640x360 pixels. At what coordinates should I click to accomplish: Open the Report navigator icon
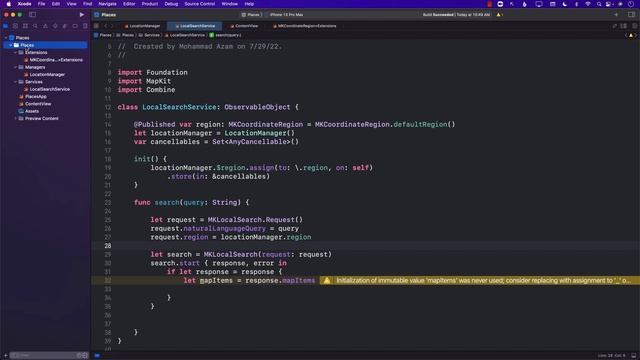click(85, 26)
